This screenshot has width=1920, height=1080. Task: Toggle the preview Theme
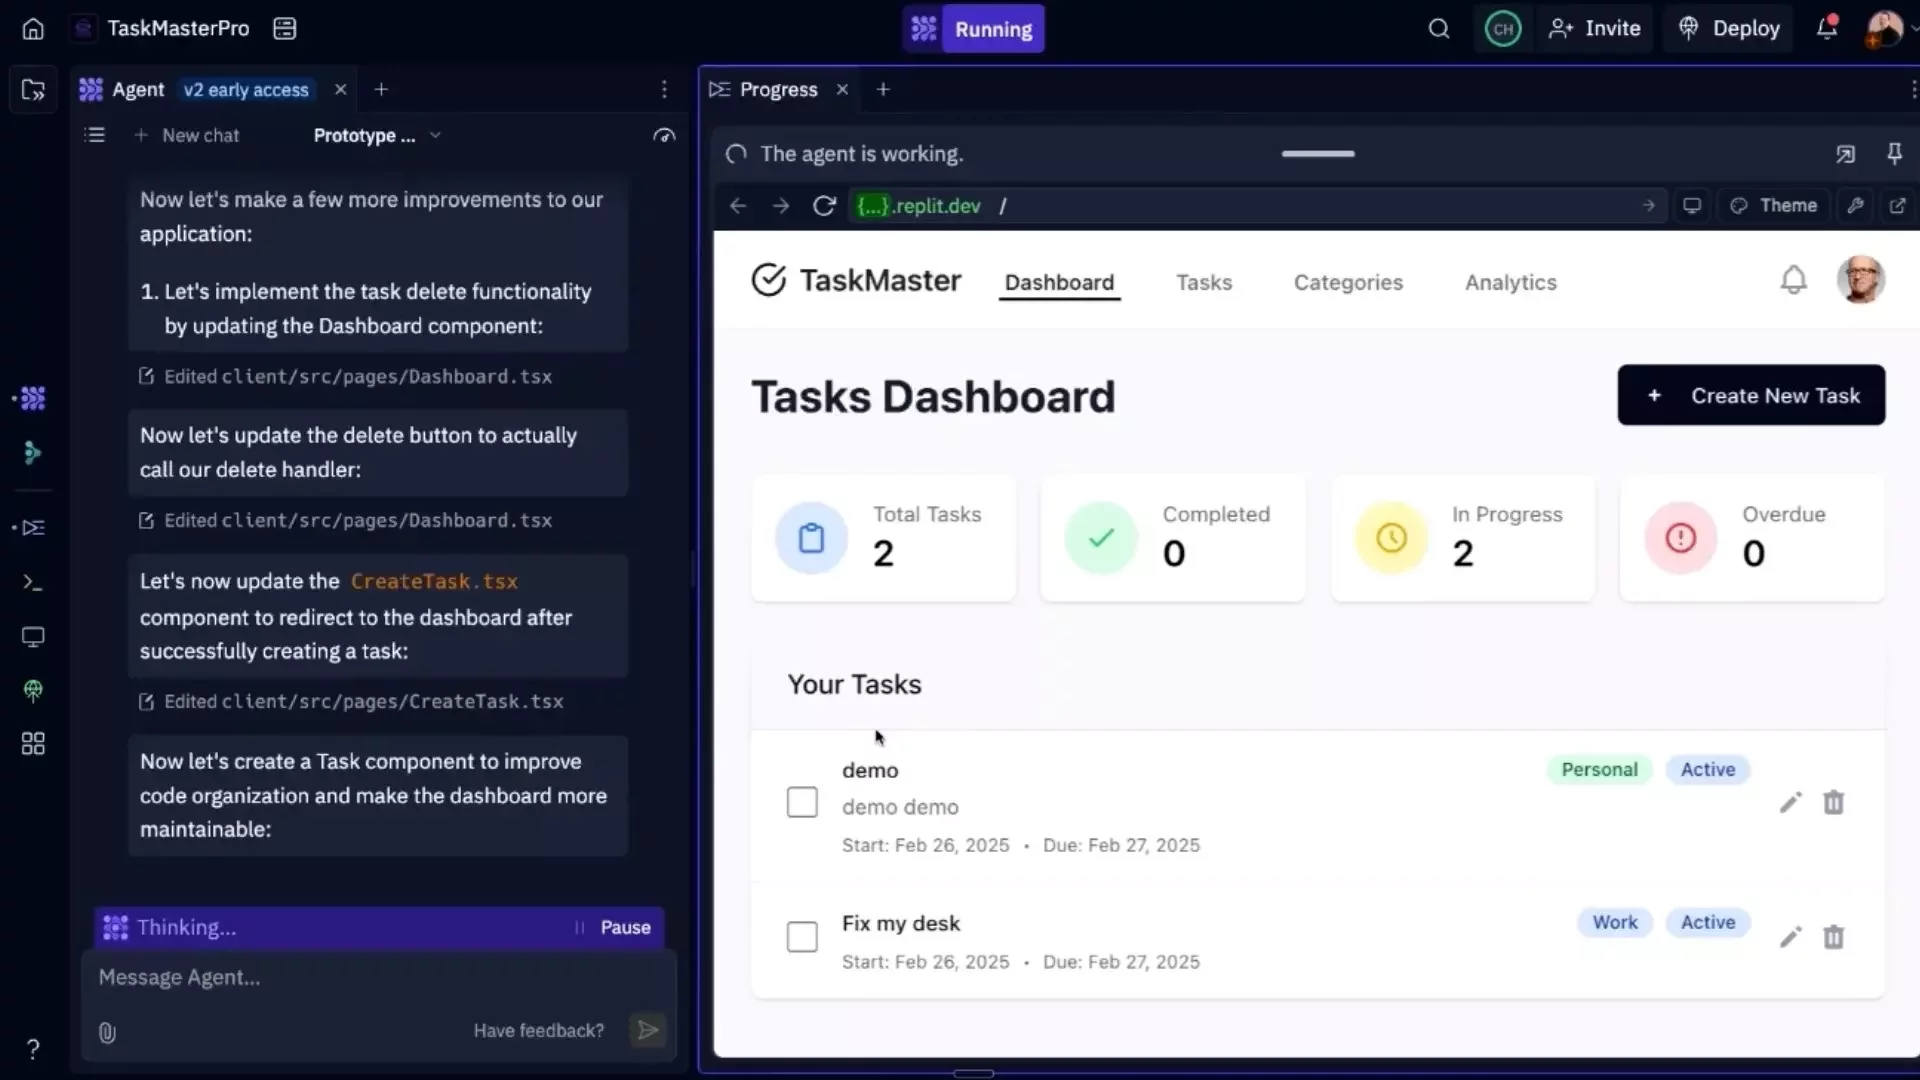coord(1775,205)
